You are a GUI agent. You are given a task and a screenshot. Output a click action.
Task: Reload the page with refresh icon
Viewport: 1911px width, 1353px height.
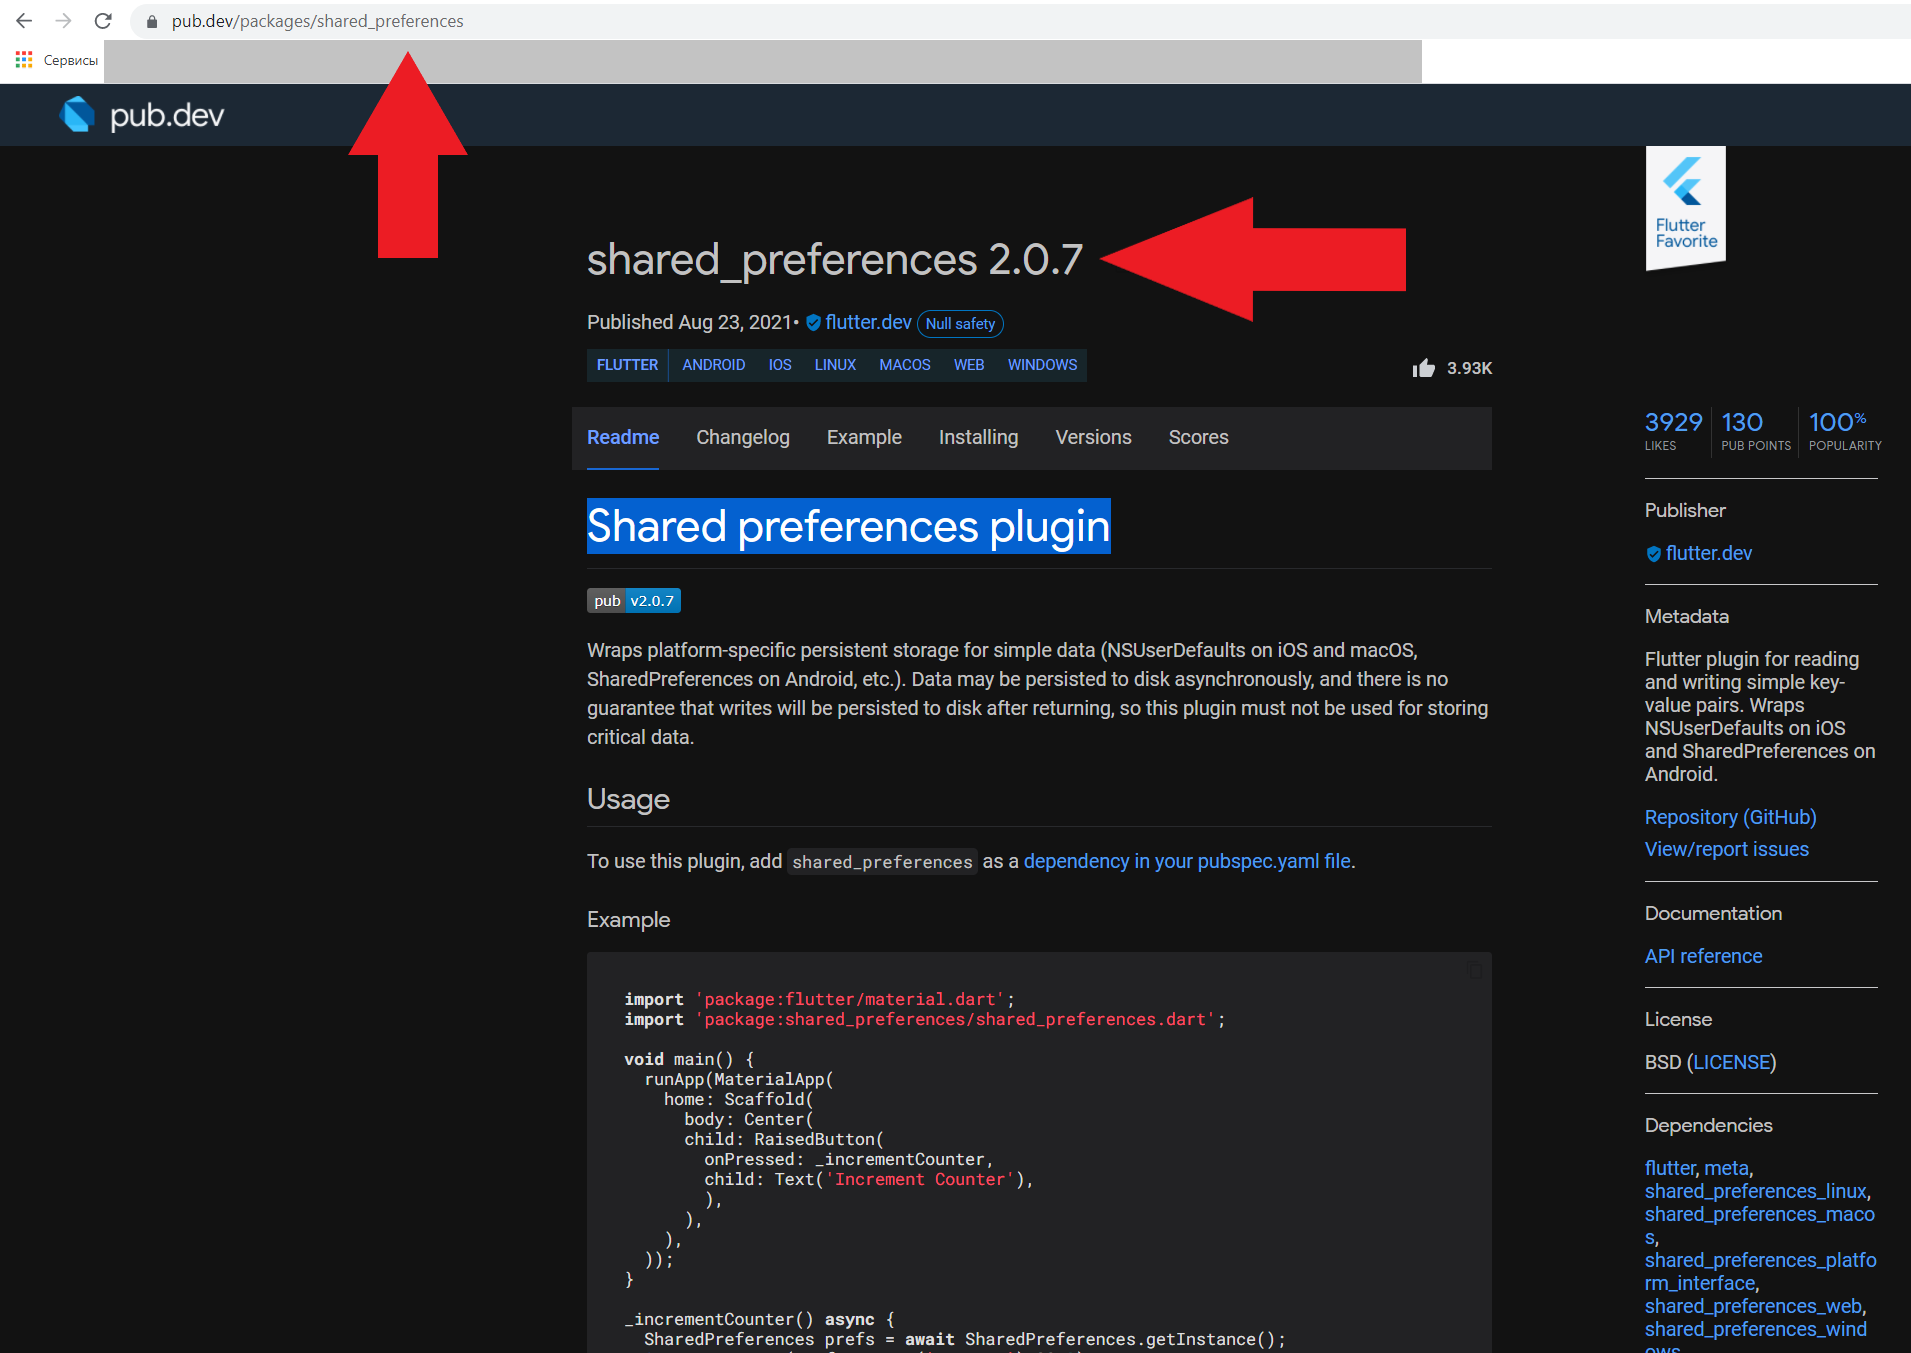pos(103,21)
